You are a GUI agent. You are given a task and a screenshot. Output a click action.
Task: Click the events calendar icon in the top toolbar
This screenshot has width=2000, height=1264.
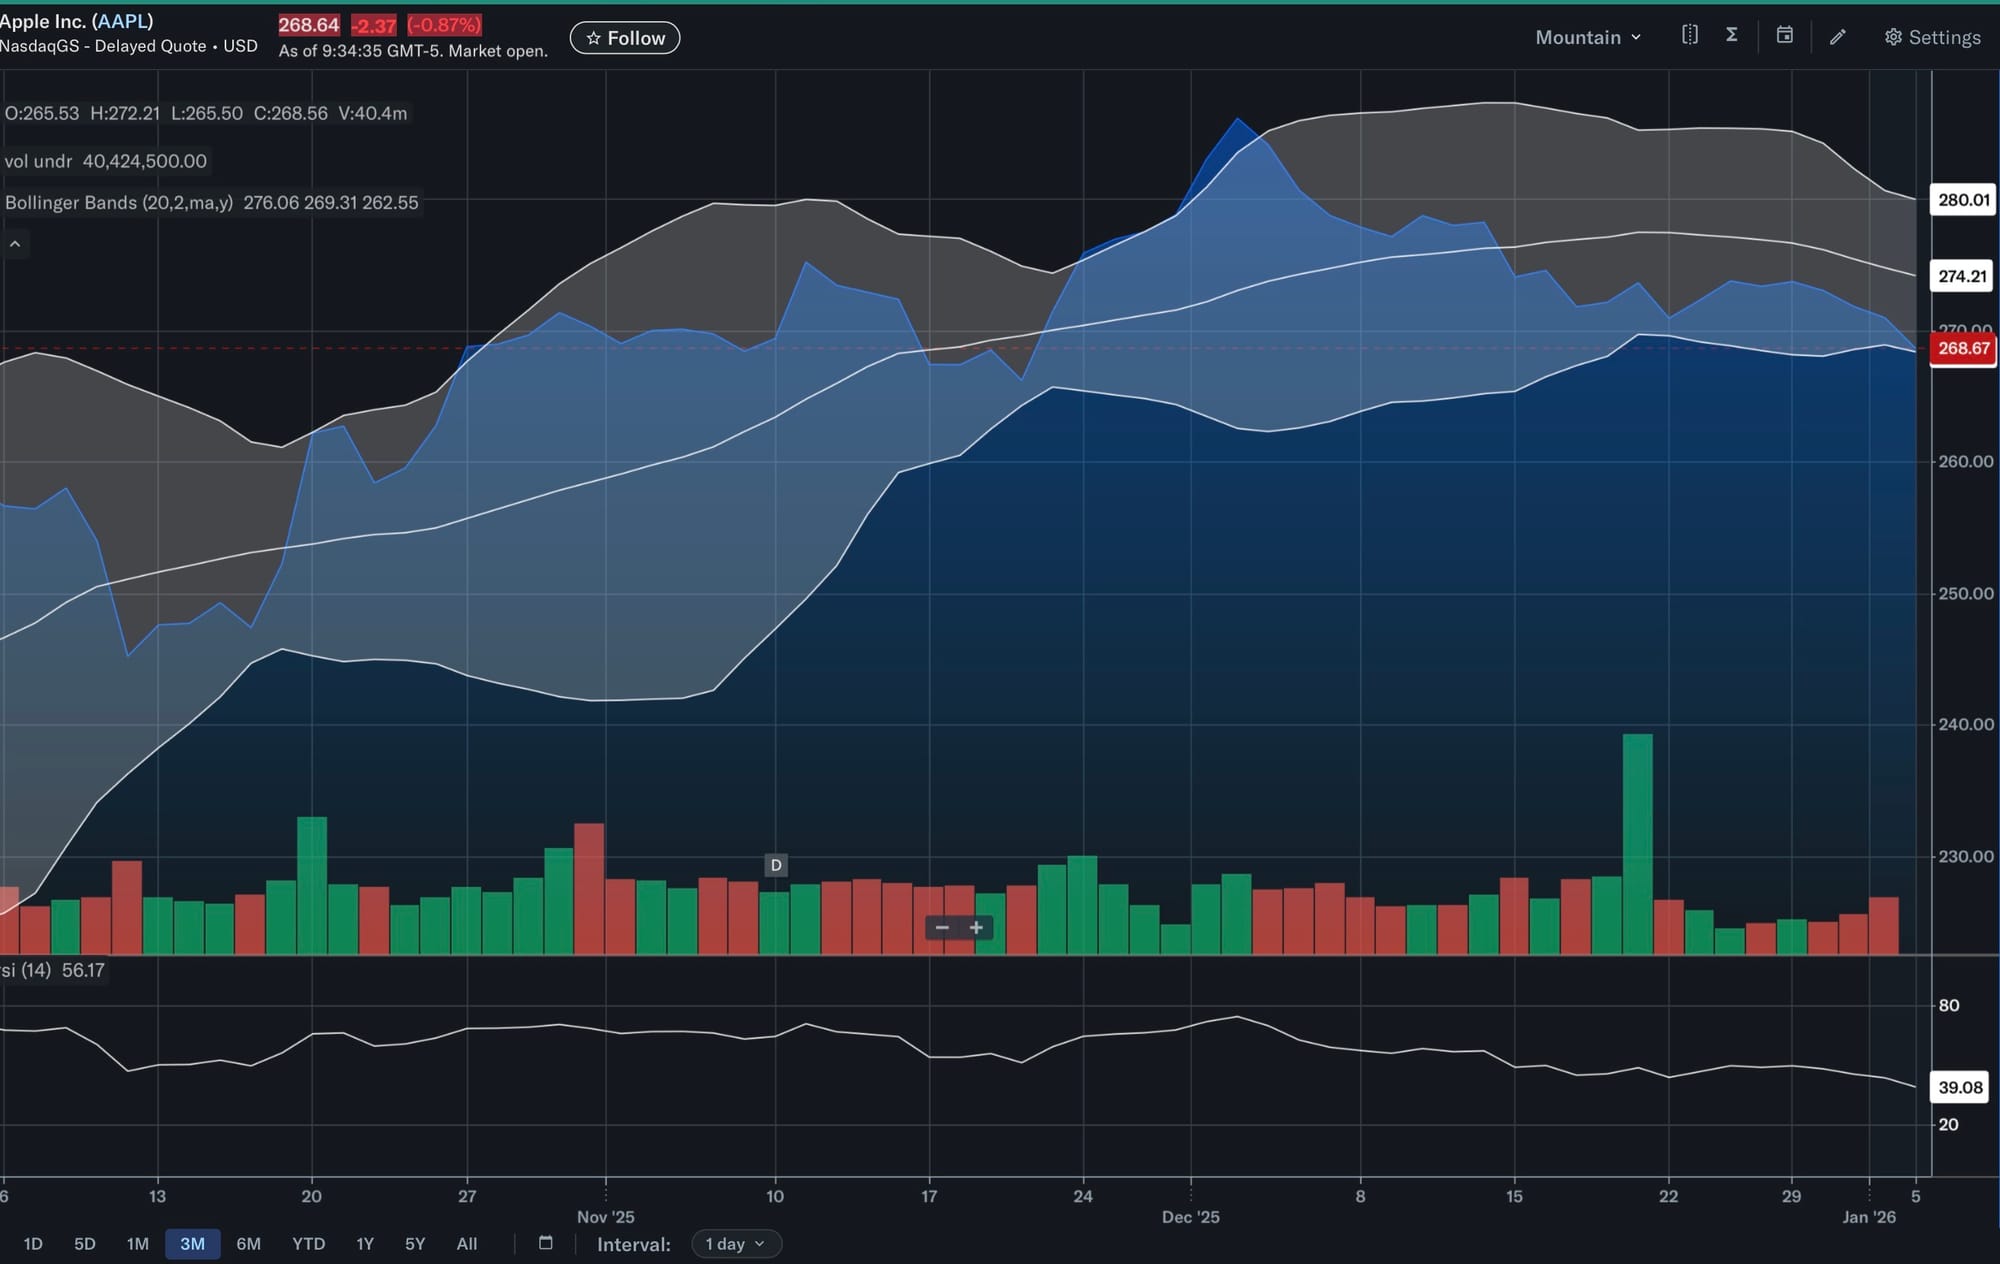[1785, 36]
